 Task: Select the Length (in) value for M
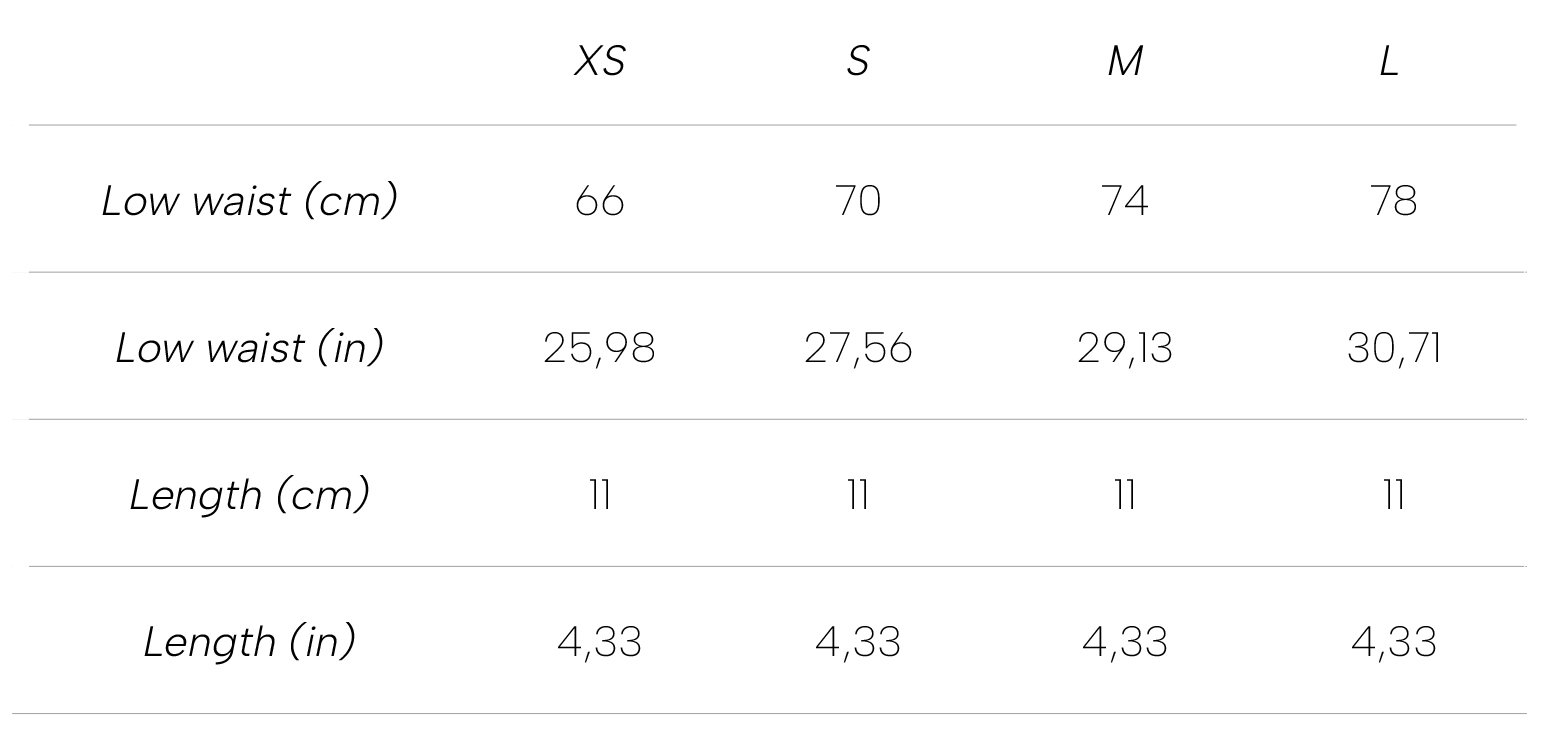[x=1125, y=642]
